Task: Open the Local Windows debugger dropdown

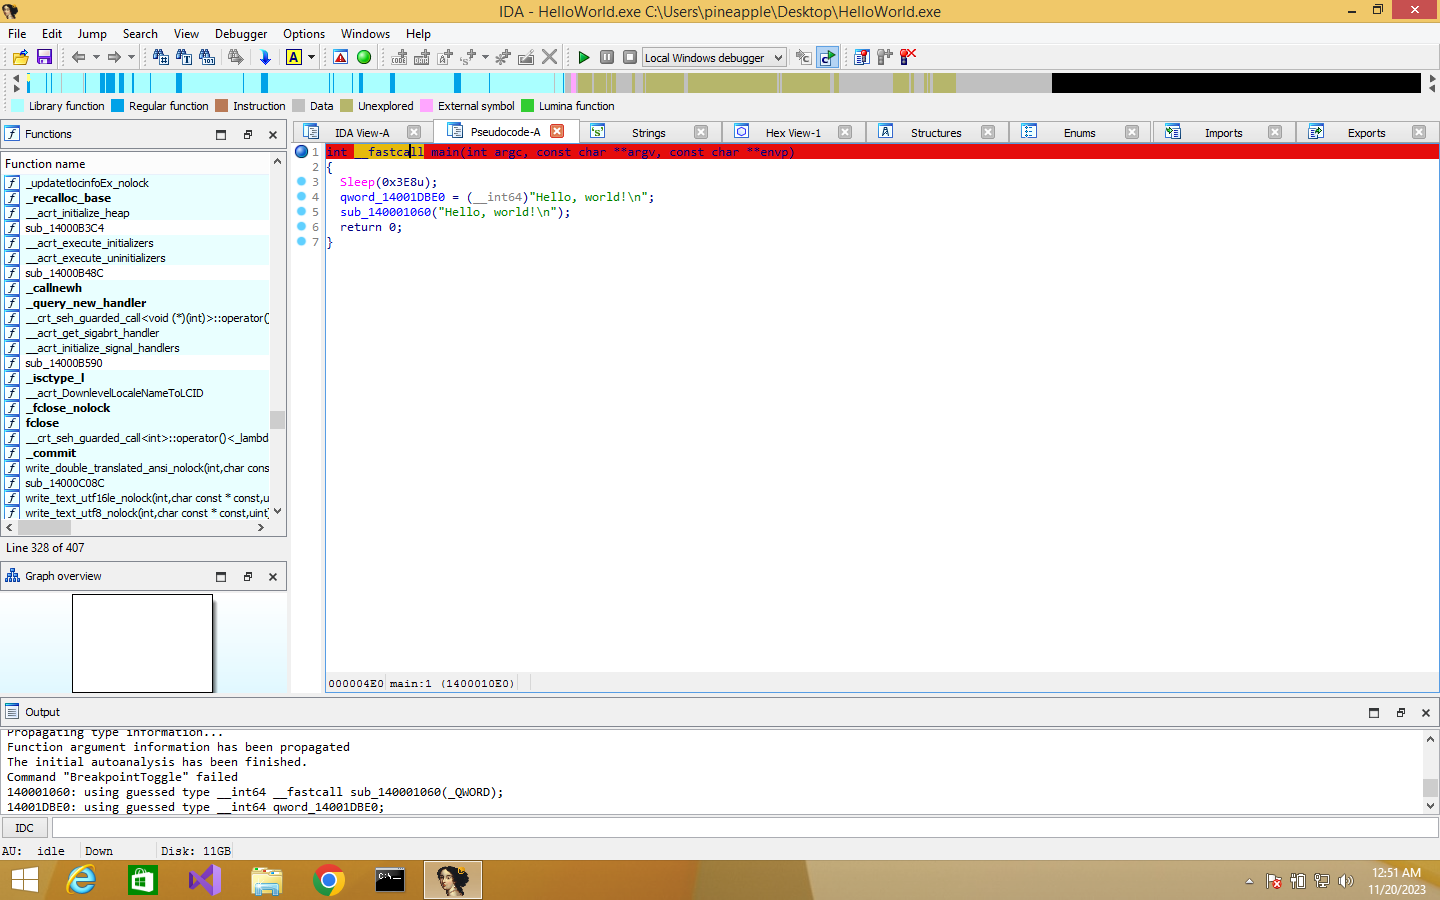Action: [714, 57]
